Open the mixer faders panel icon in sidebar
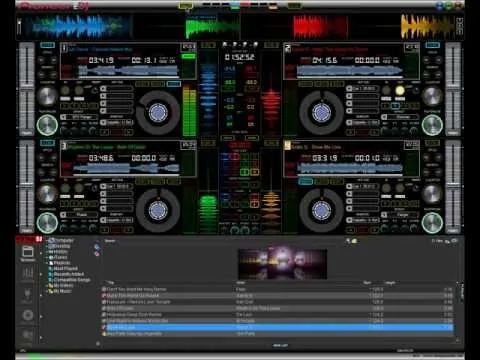The image size is (480, 360). 28,274
